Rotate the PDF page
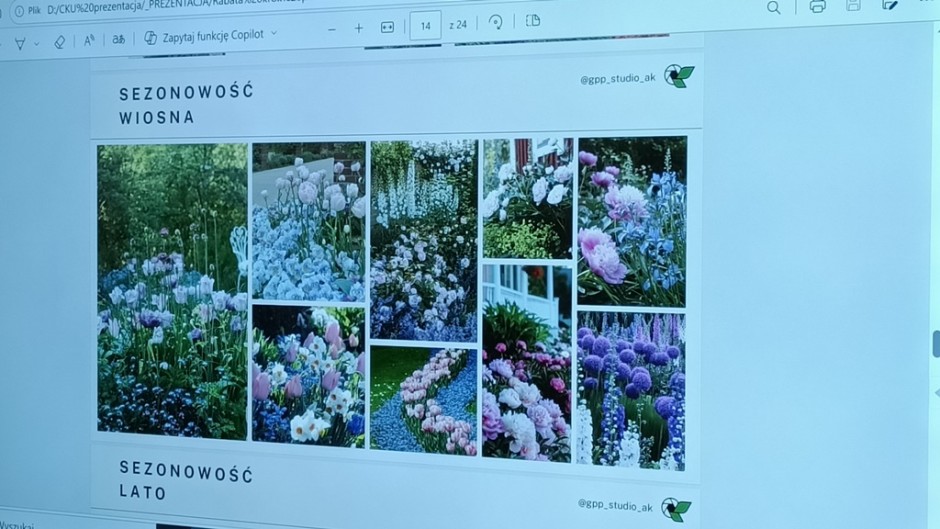Viewport: 940px width, 529px height. coord(495,23)
